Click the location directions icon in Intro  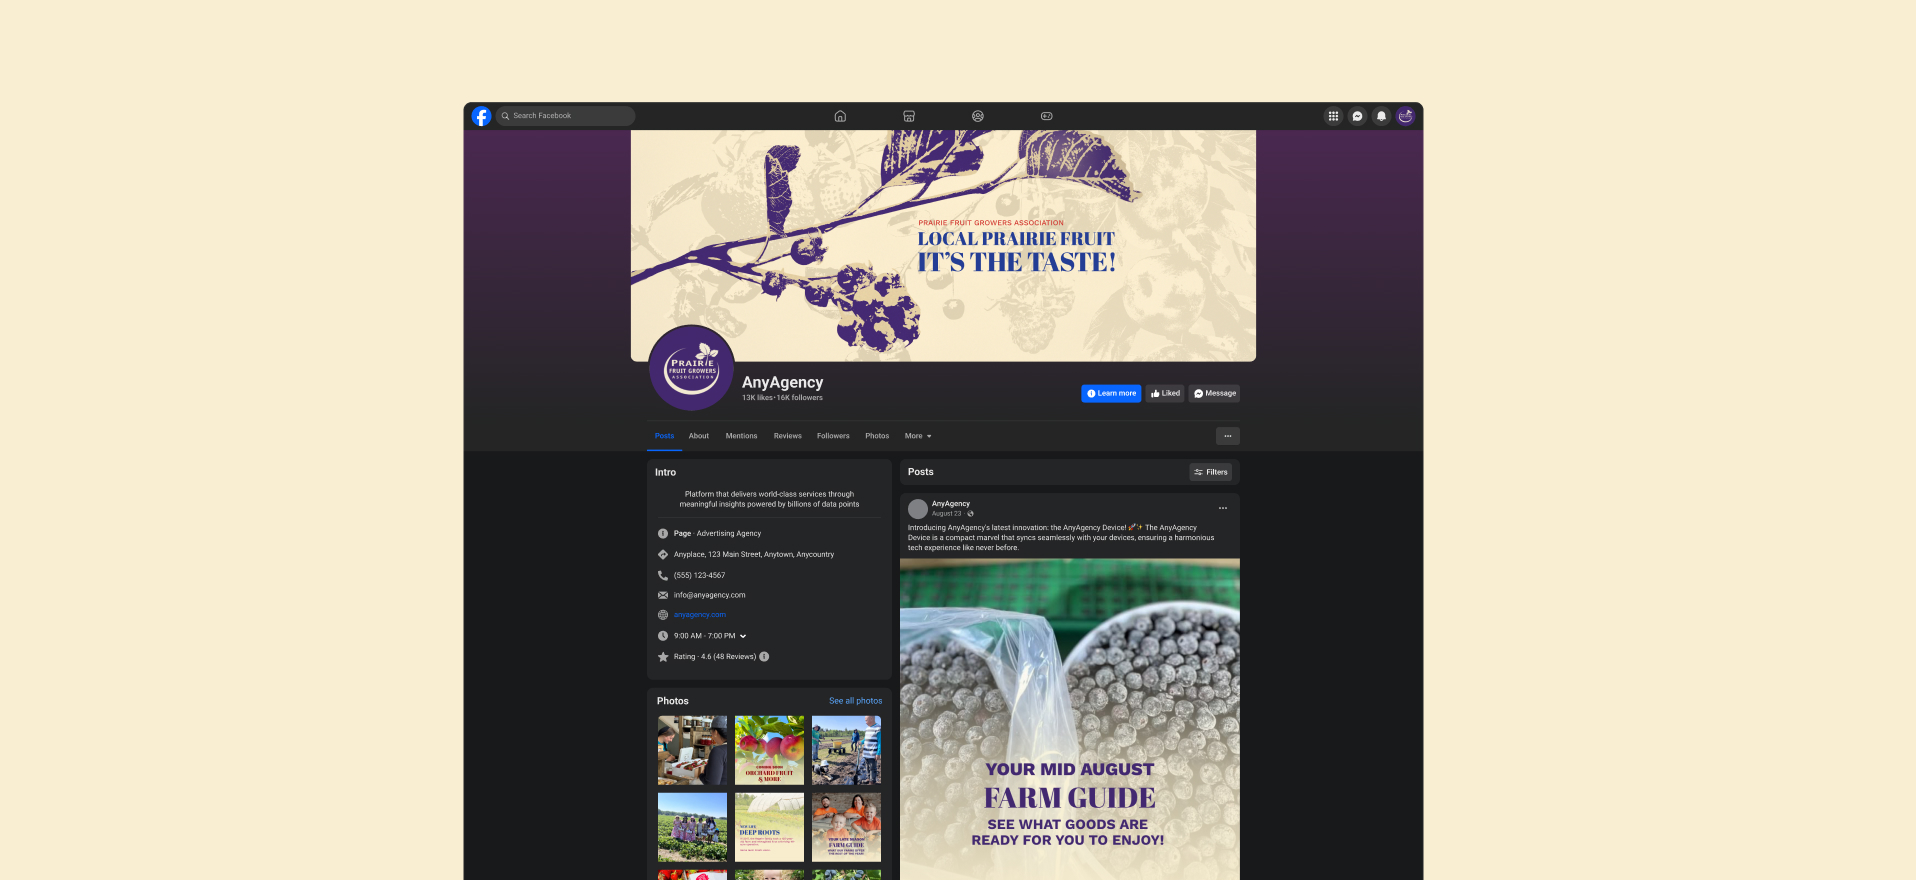663,554
